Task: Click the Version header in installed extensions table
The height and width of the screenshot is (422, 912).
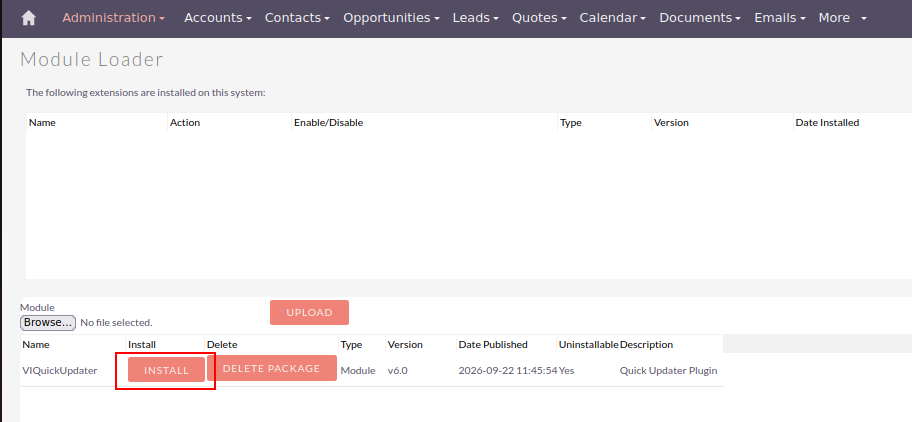Action: pos(671,123)
